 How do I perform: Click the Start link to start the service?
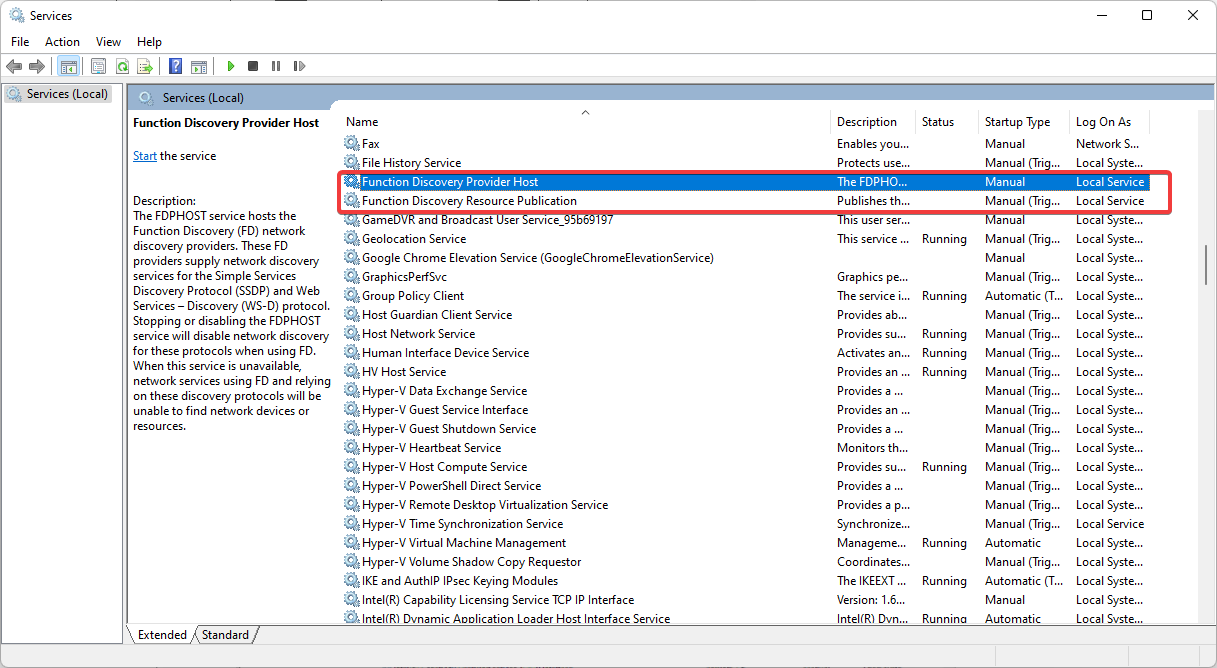click(145, 156)
